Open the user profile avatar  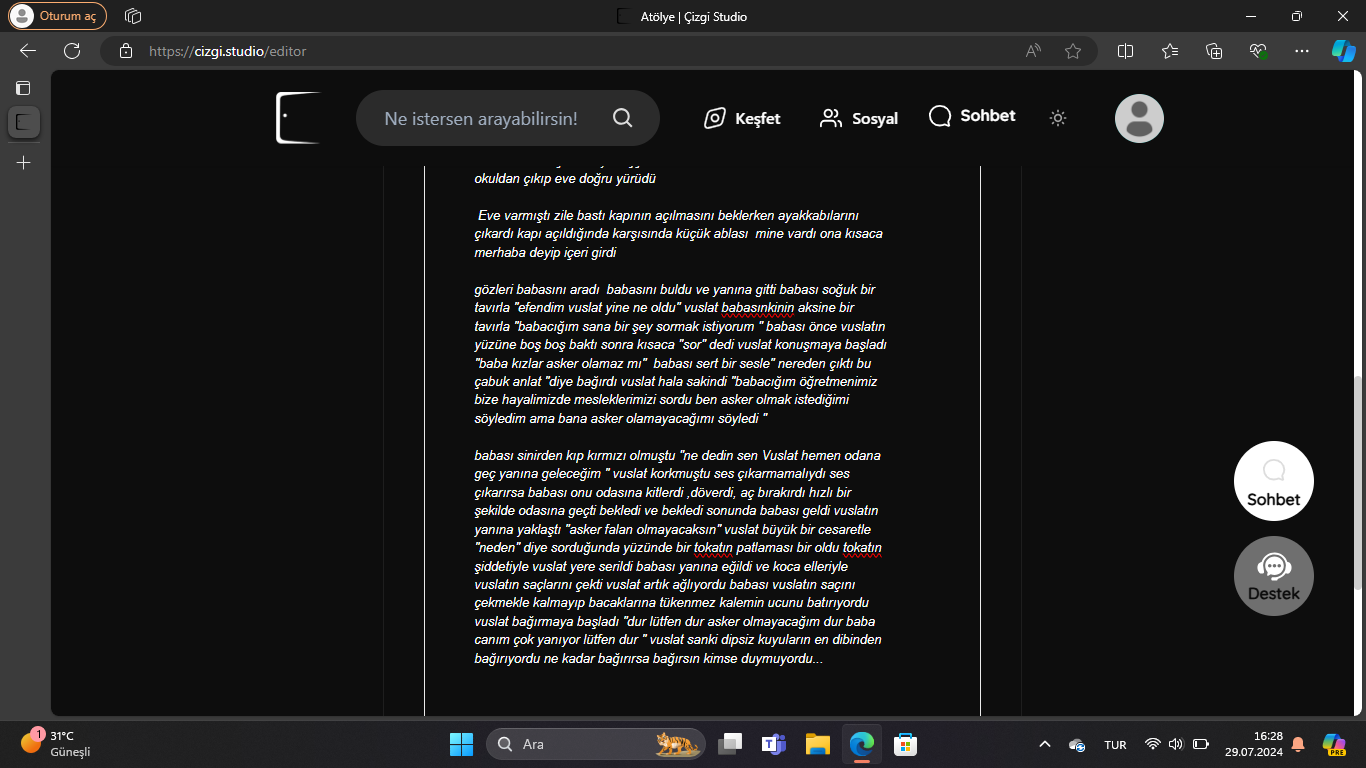click(1139, 118)
